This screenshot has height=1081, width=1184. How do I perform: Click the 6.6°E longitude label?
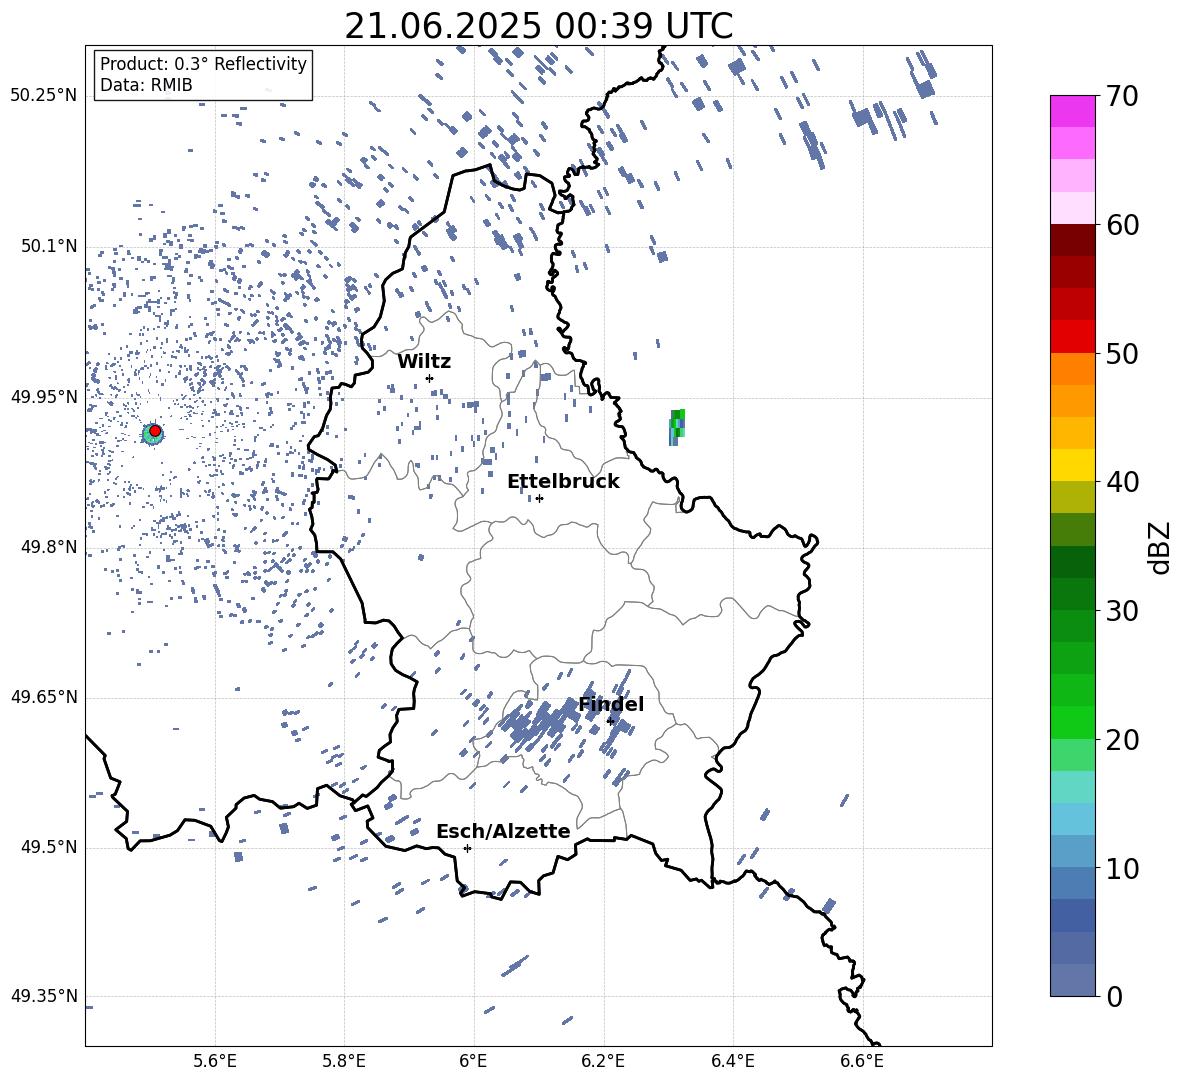point(862,1061)
